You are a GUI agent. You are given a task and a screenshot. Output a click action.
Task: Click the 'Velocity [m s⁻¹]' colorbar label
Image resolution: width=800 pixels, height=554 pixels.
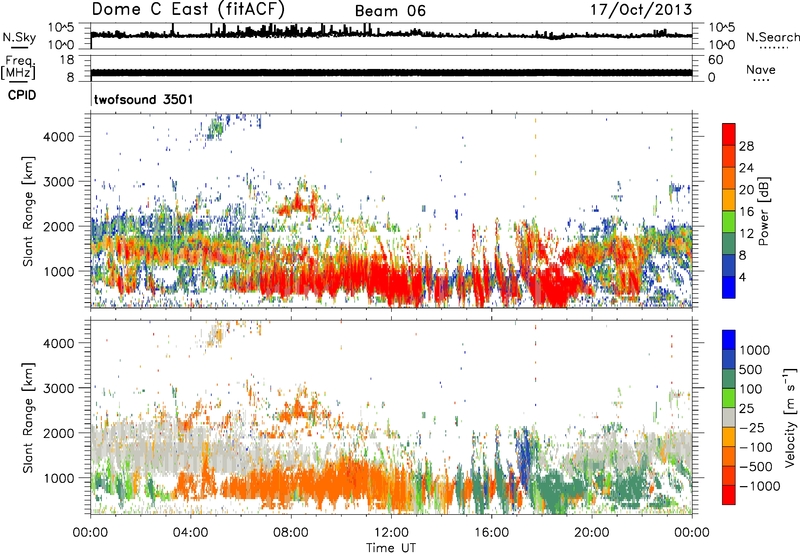coord(790,417)
